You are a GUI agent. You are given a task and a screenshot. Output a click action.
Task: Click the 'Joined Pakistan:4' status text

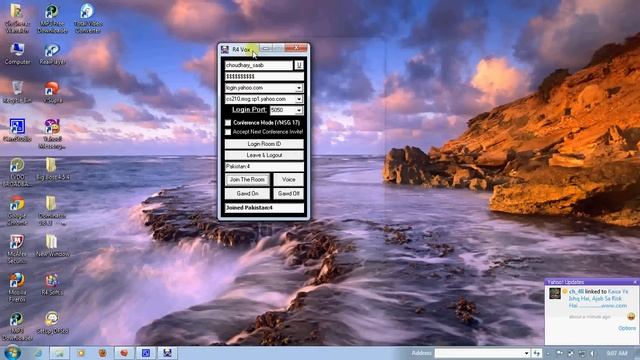[x=249, y=208]
